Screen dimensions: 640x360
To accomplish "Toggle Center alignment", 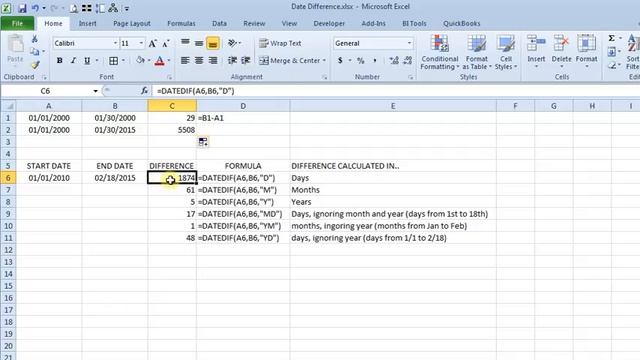I will (x=199, y=60).
